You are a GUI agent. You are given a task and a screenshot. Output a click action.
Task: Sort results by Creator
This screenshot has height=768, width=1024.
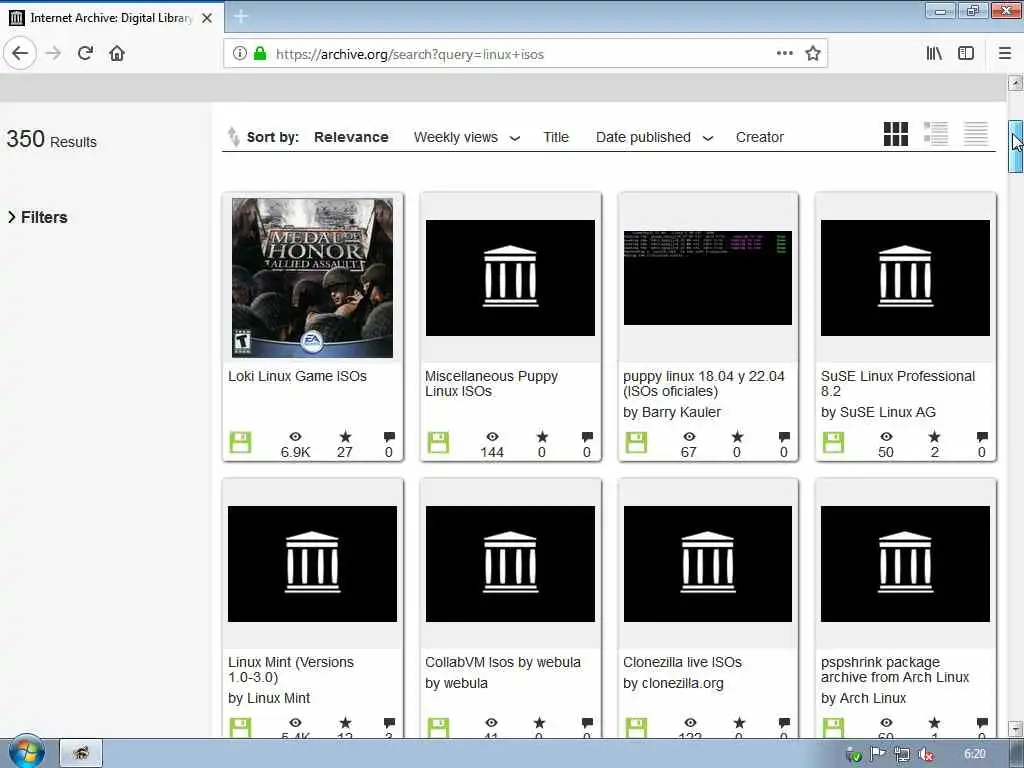pos(760,137)
